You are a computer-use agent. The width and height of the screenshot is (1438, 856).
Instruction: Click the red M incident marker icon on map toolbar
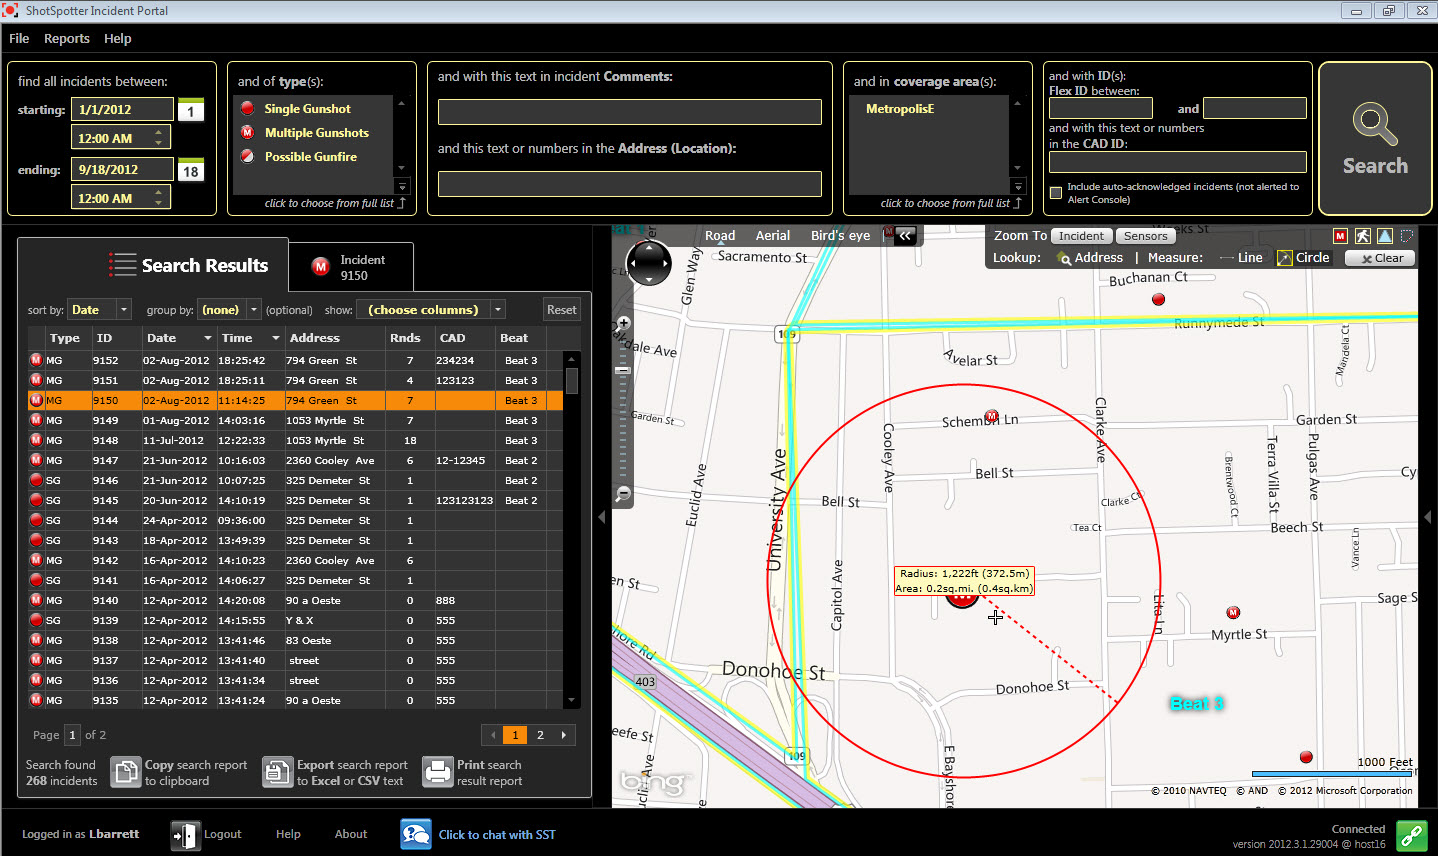click(x=1340, y=236)
